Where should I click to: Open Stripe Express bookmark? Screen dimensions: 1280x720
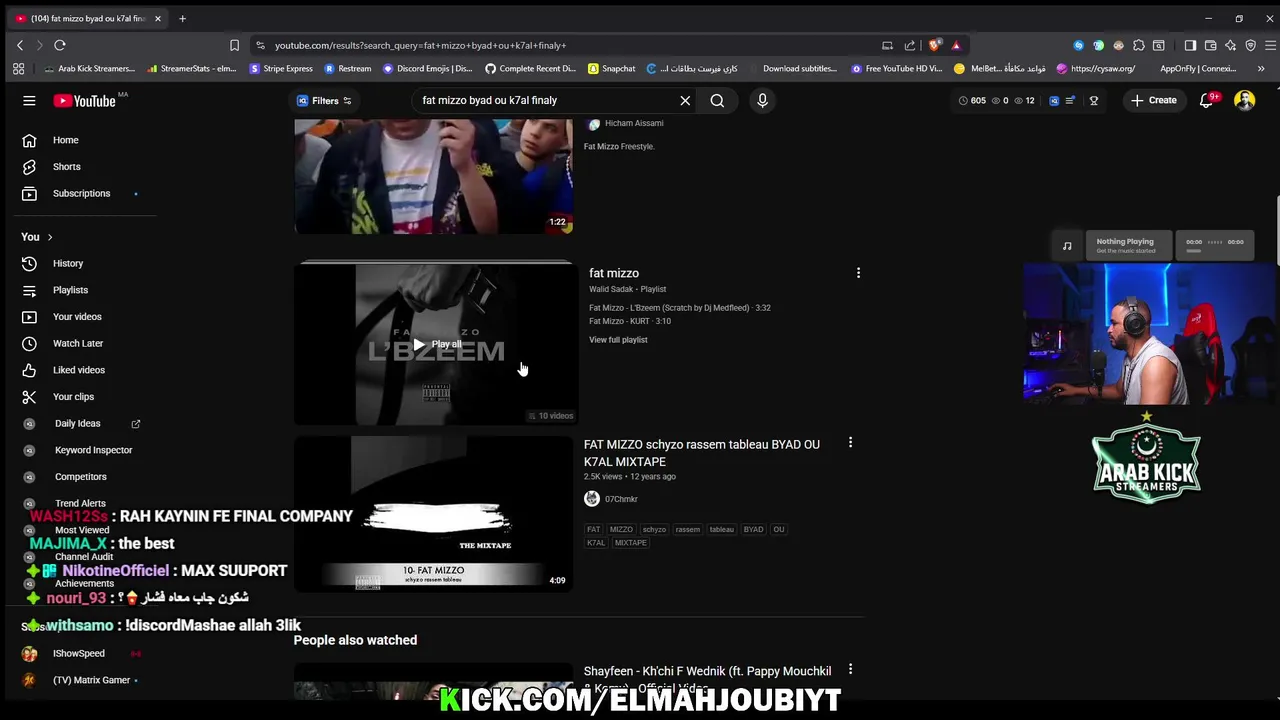(281, 69)
